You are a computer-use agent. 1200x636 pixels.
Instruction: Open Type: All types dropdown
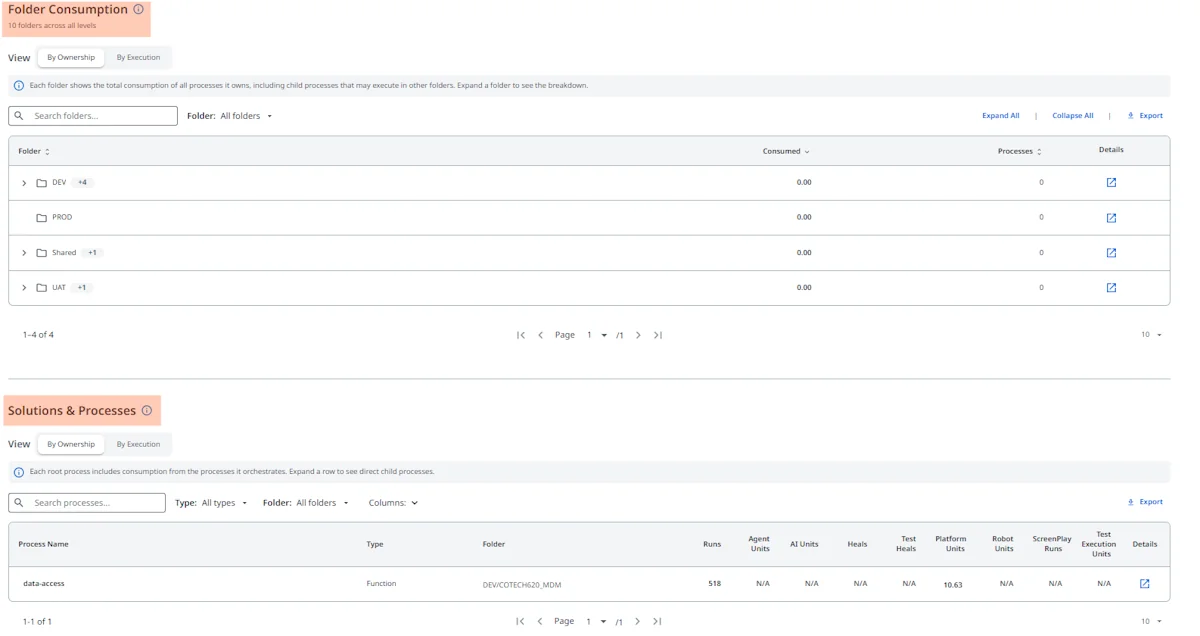pyautogui.click(x=211, y=503)
